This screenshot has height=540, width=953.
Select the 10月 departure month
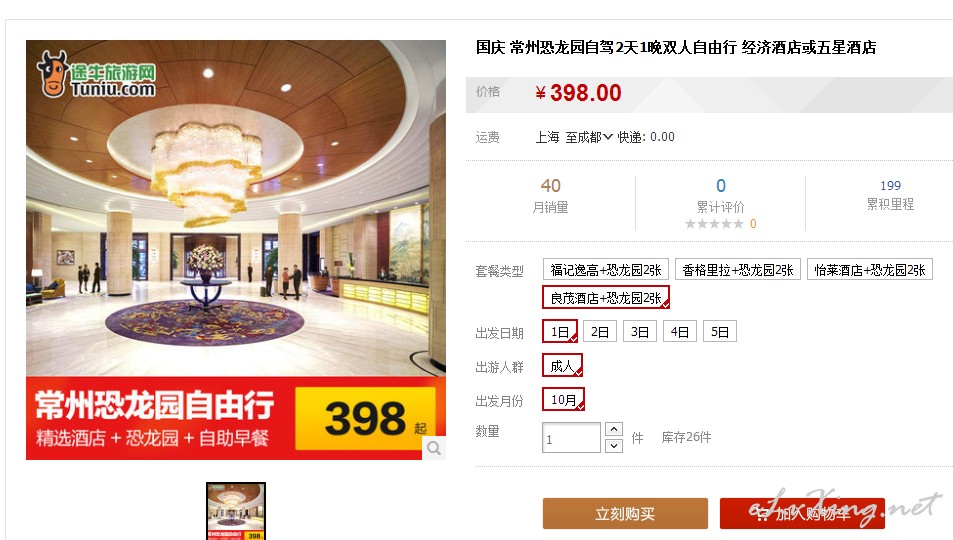click(x=563, y=400)
